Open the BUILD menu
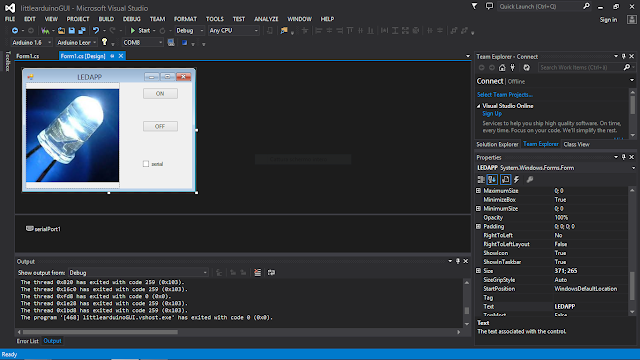 106,19
